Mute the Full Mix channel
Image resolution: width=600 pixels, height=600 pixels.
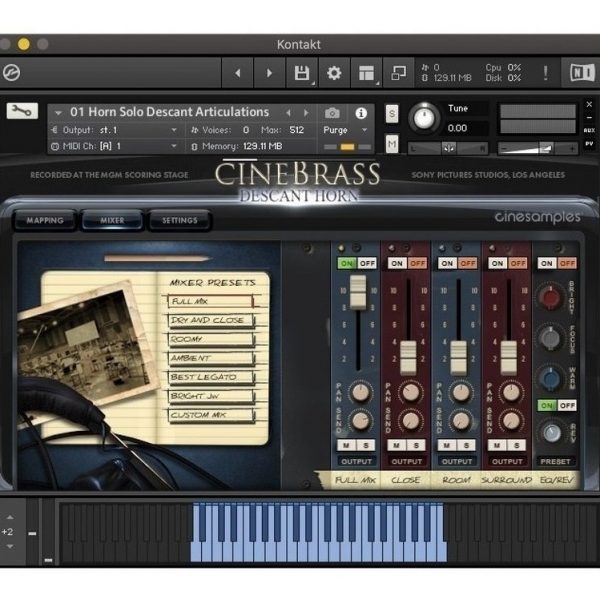(x=346, y=445)
